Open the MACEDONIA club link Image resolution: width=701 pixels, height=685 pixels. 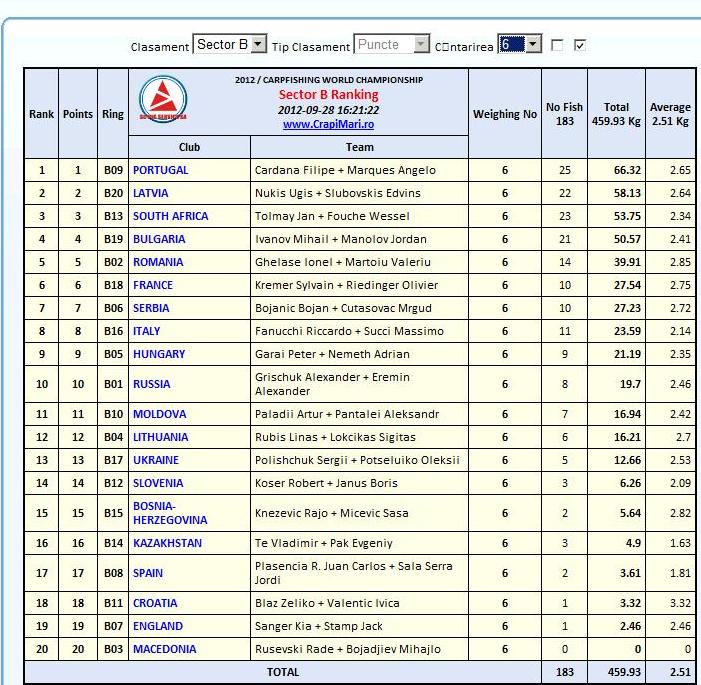[165, 649]
